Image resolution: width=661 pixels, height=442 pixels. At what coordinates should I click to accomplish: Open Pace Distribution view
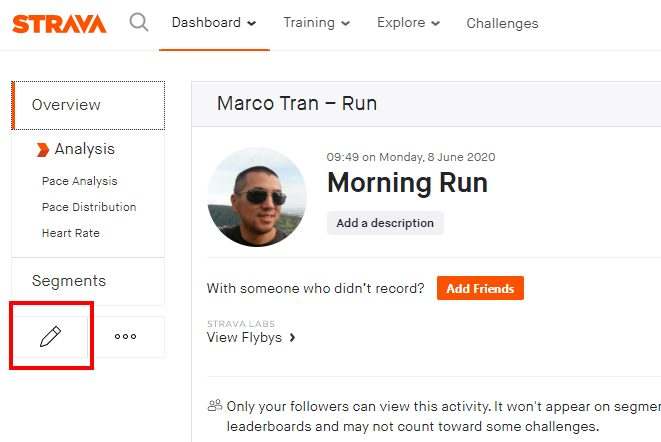pyautogui.click(x=89, y=207)
